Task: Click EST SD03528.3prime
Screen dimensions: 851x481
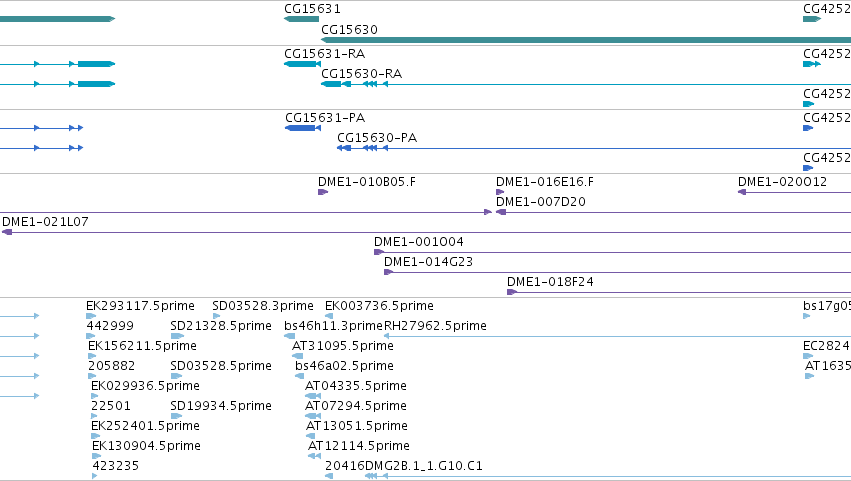Action: pyautogui.click(x=263, y=306)
